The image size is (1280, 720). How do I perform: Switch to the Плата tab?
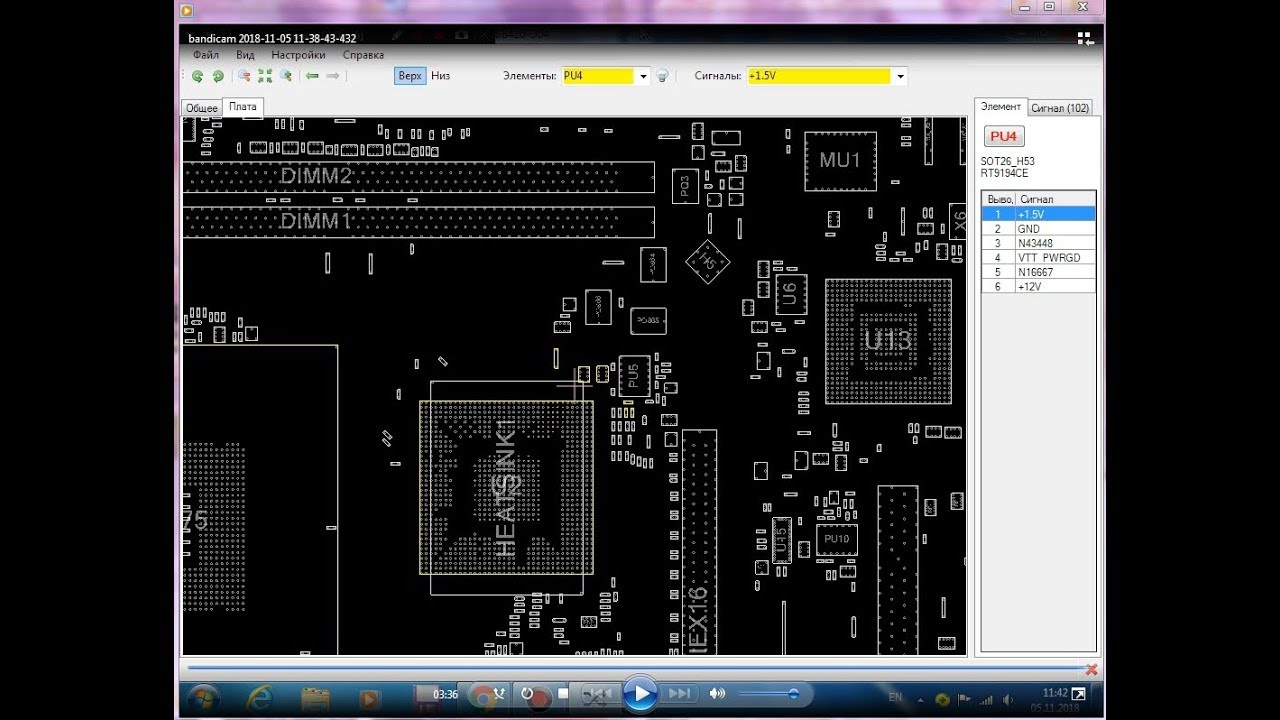click(x=242, y=107)
